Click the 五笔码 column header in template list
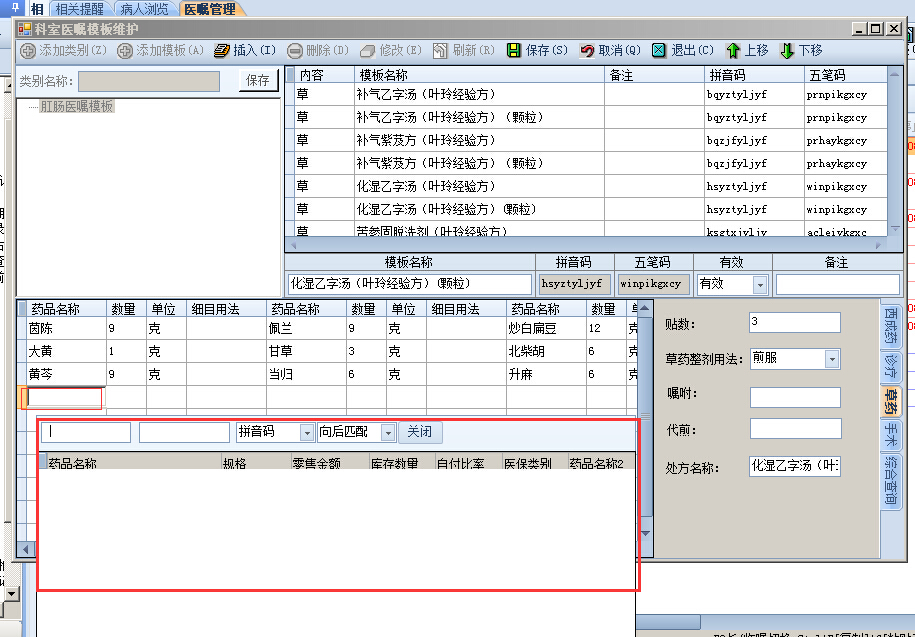The height and width of the screenshot is (637, 915). [845, 75]
